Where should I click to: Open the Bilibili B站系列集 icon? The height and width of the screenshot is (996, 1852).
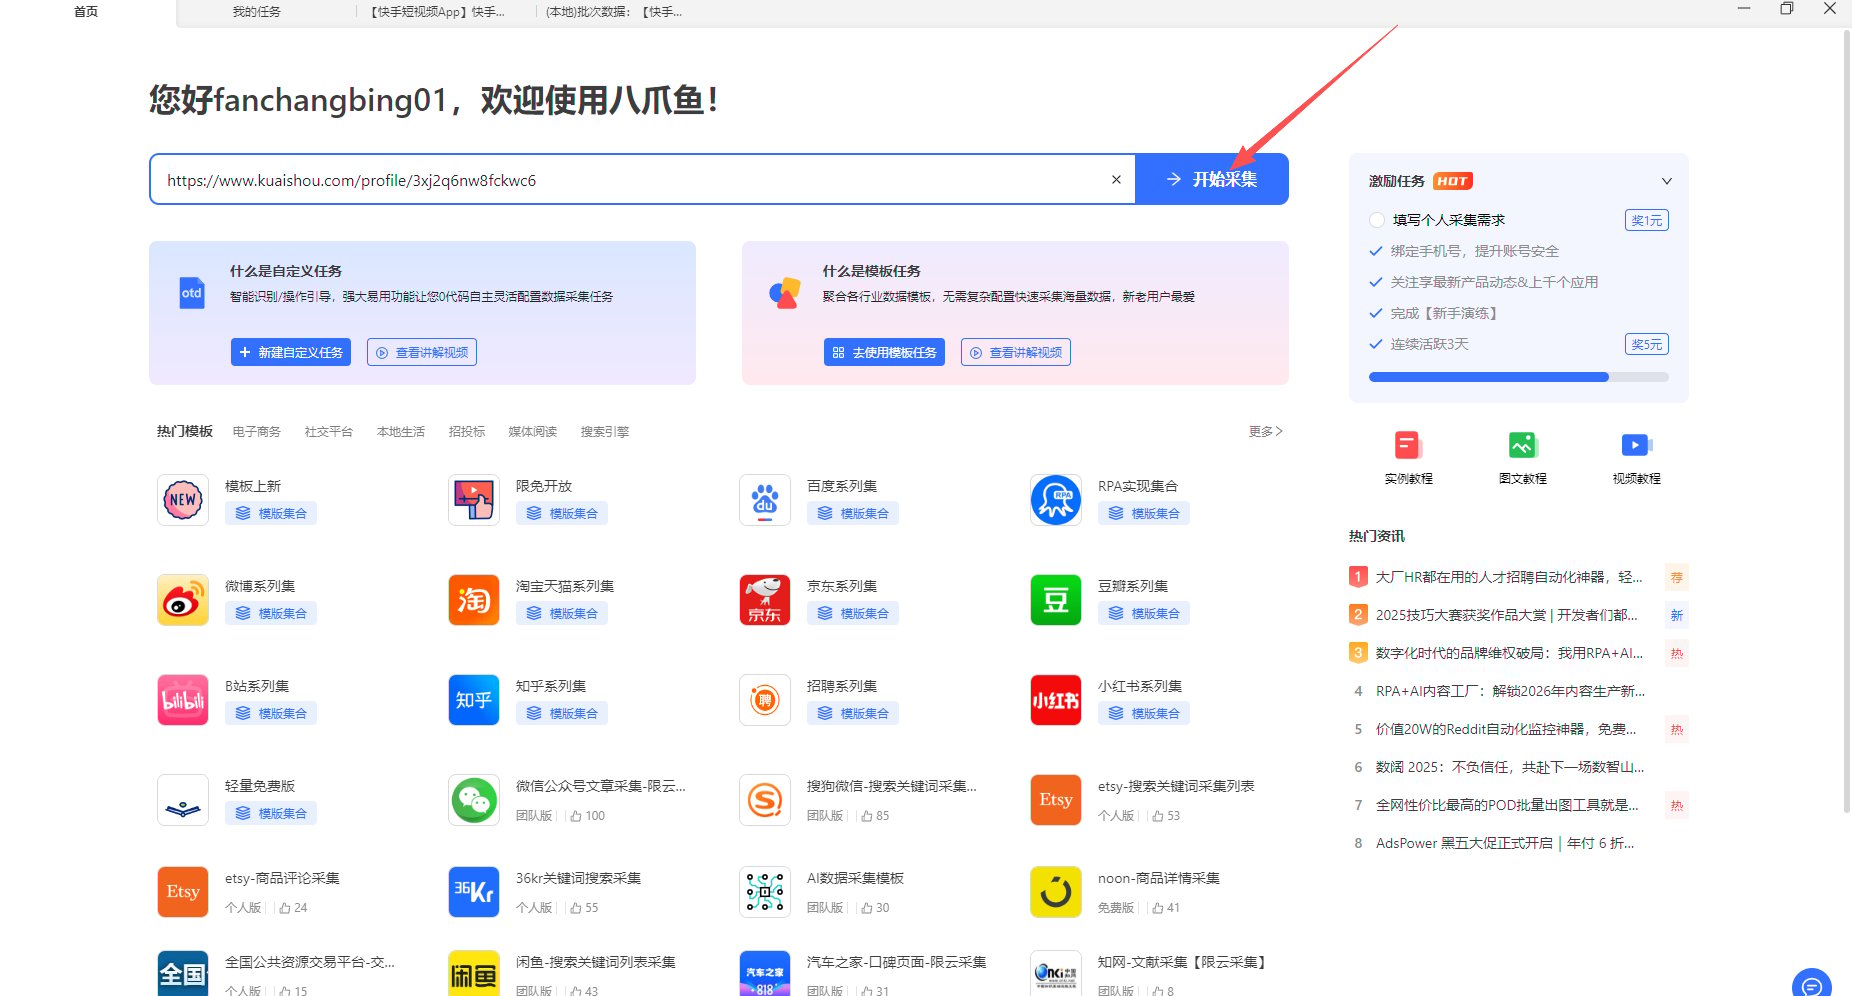point(183,700)
